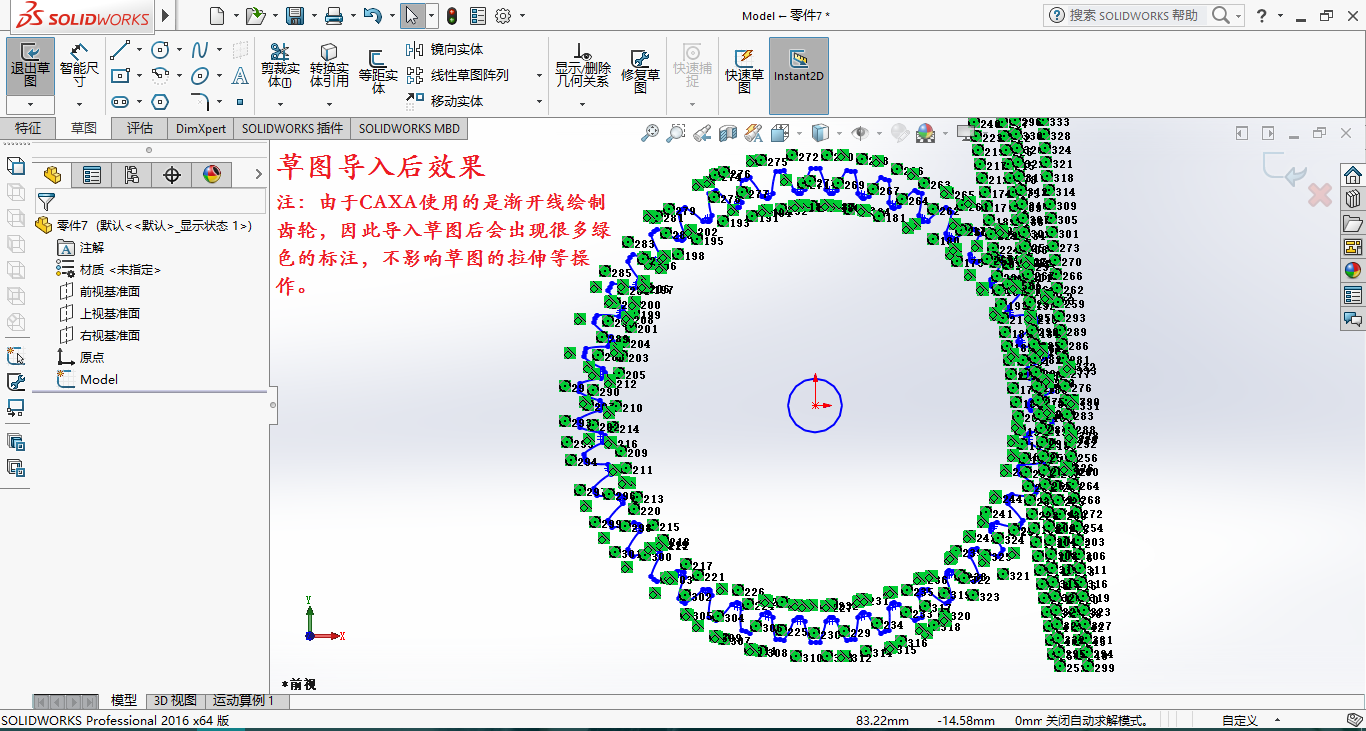Click the Print icon
Screen dimensions: 1366x731
coord(334,15)
